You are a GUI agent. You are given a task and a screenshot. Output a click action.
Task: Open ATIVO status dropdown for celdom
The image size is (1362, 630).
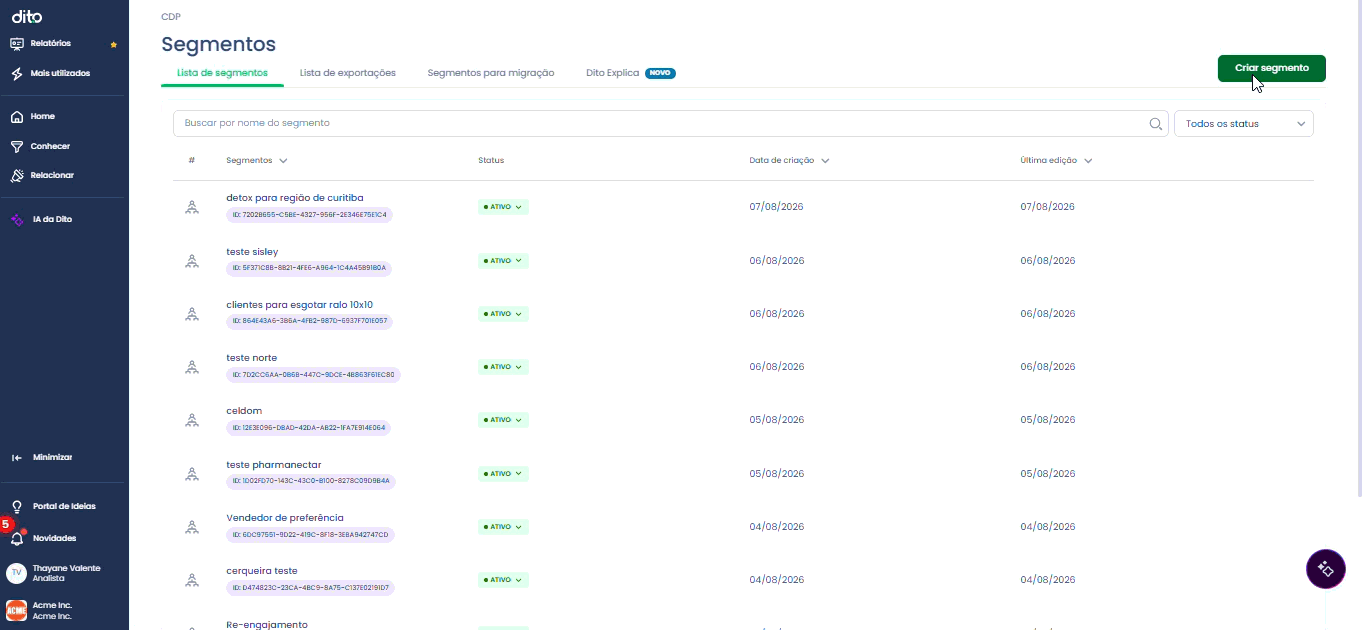(503, 420)
